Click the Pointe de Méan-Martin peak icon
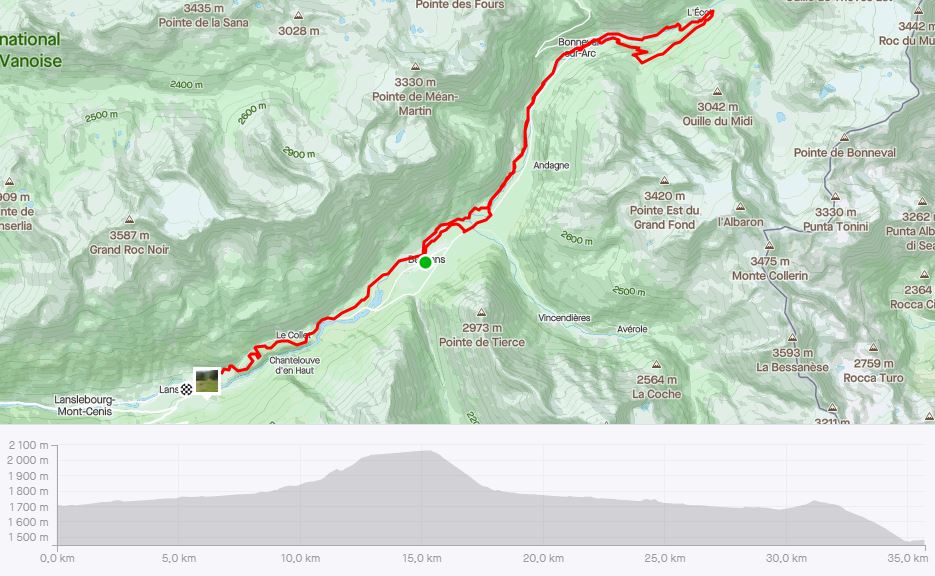This screenshot has width=935, height=576. coord(415,67)
